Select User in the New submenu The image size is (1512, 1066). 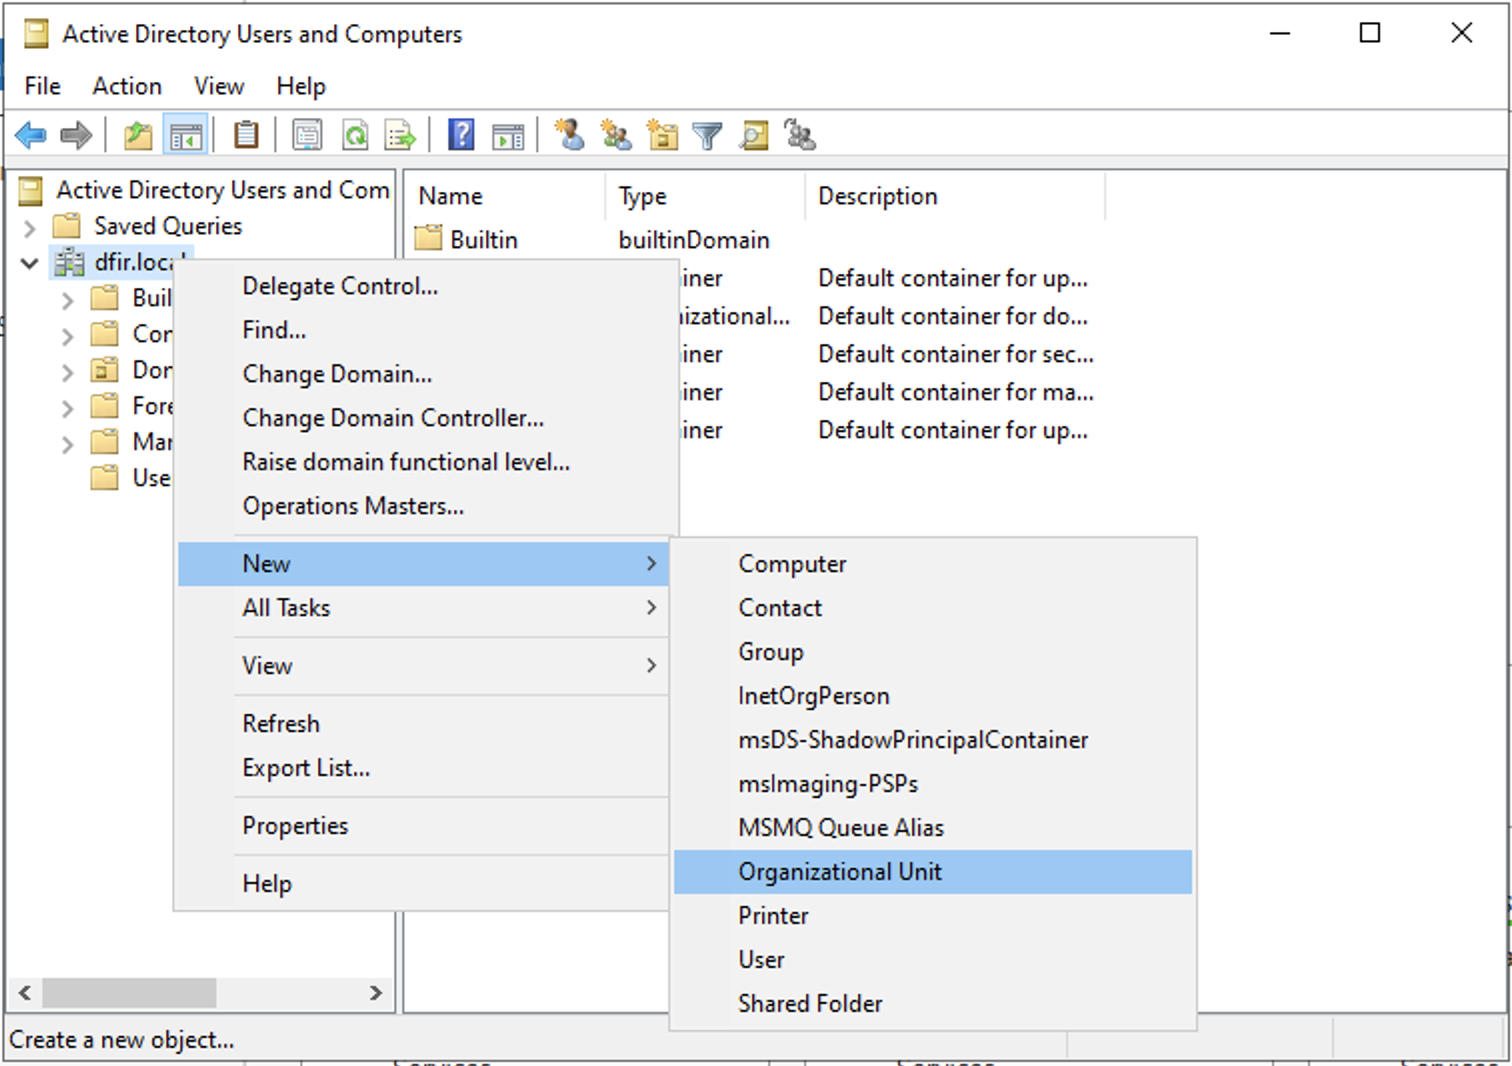[761, 960]
